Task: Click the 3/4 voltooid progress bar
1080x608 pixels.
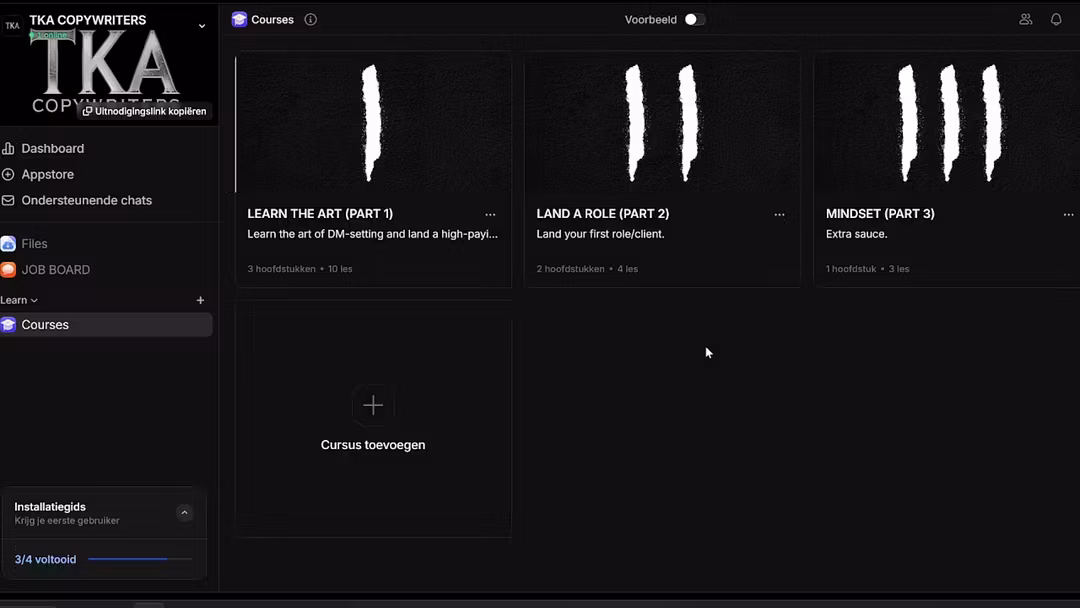Action: tap(140, 559)
